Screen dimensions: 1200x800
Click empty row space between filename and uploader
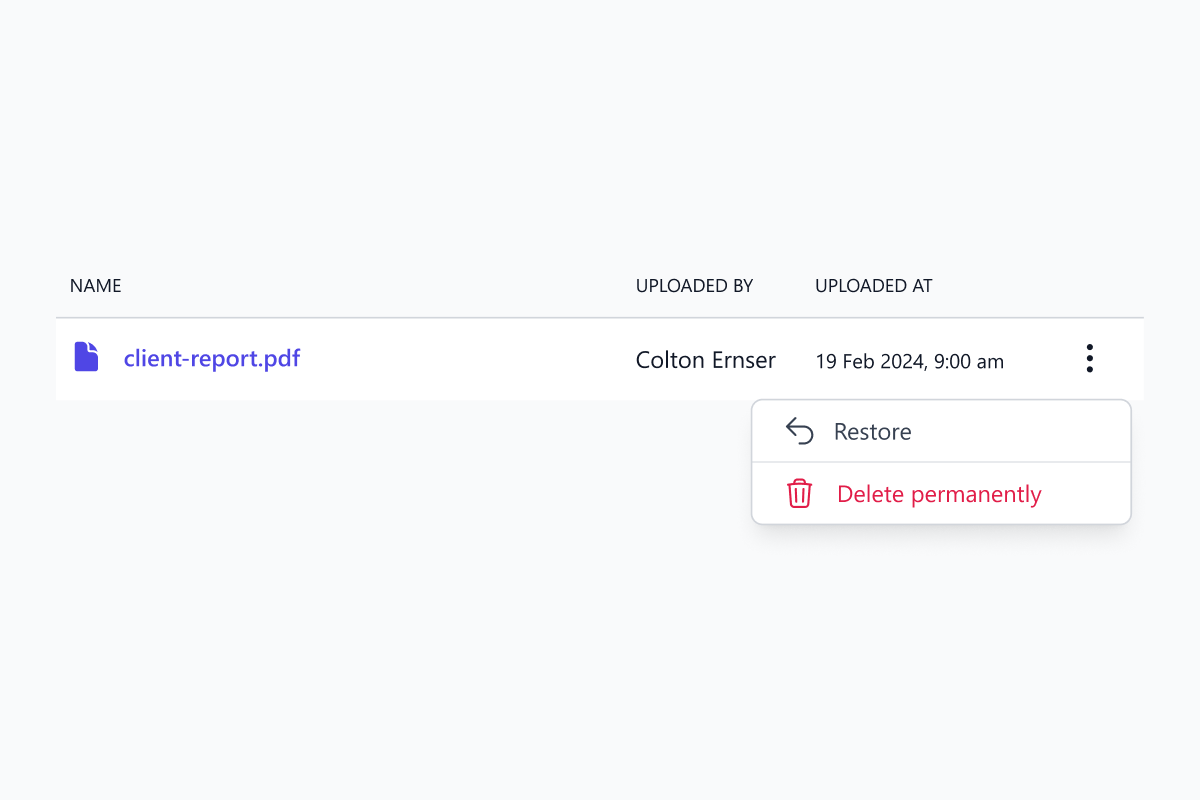click(x=460, y=359)
